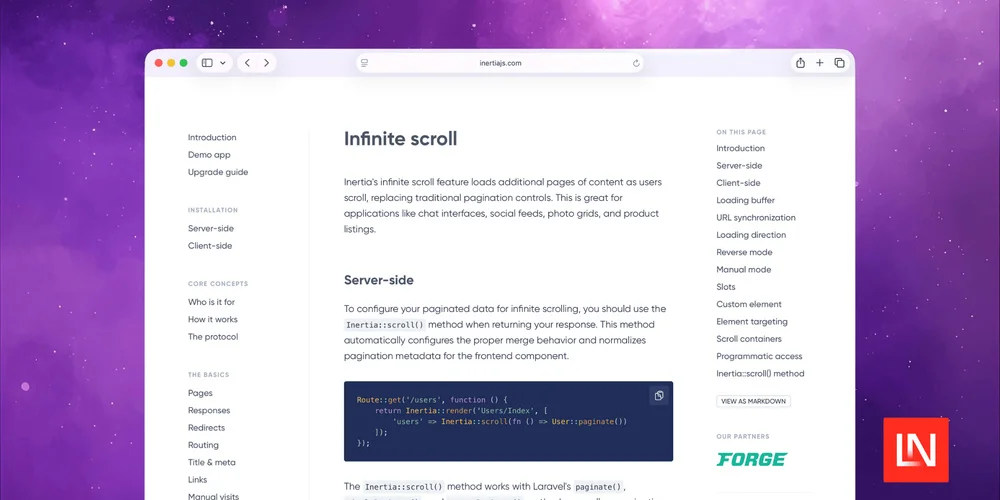Jump to Scroll containers section

point(749,339)
